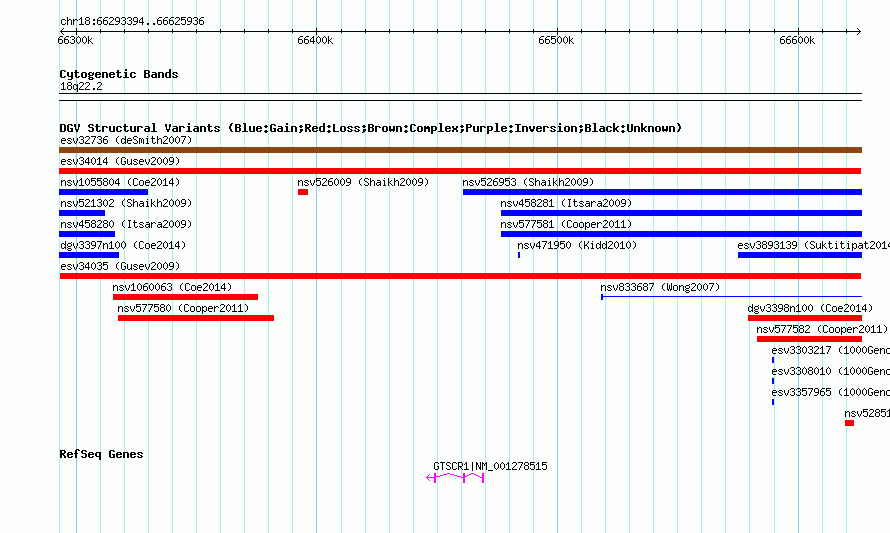Screen dimensions: 890x533
Task: Click the 66500k ruler tick label
Action: click(556, 40)
